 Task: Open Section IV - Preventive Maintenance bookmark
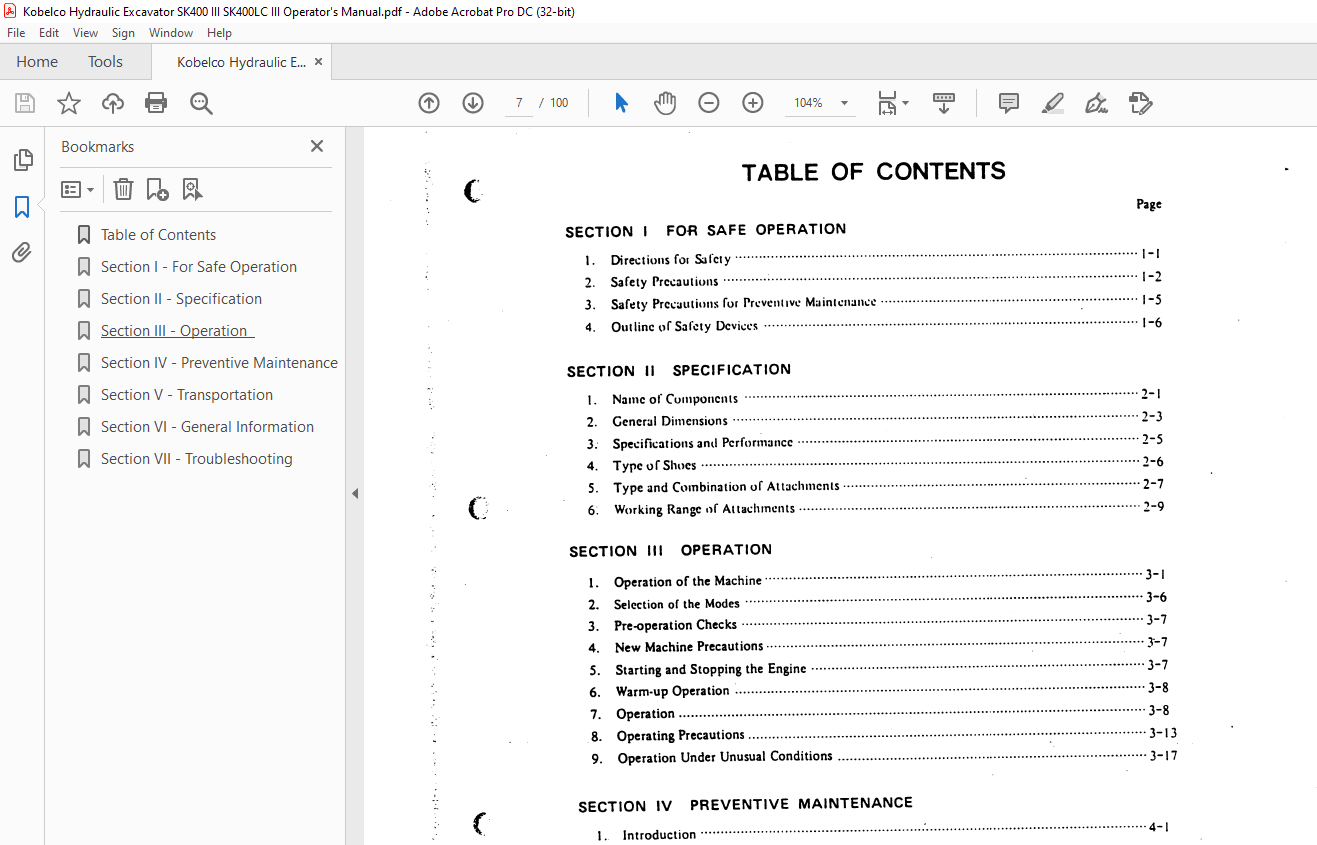point(219,363)
